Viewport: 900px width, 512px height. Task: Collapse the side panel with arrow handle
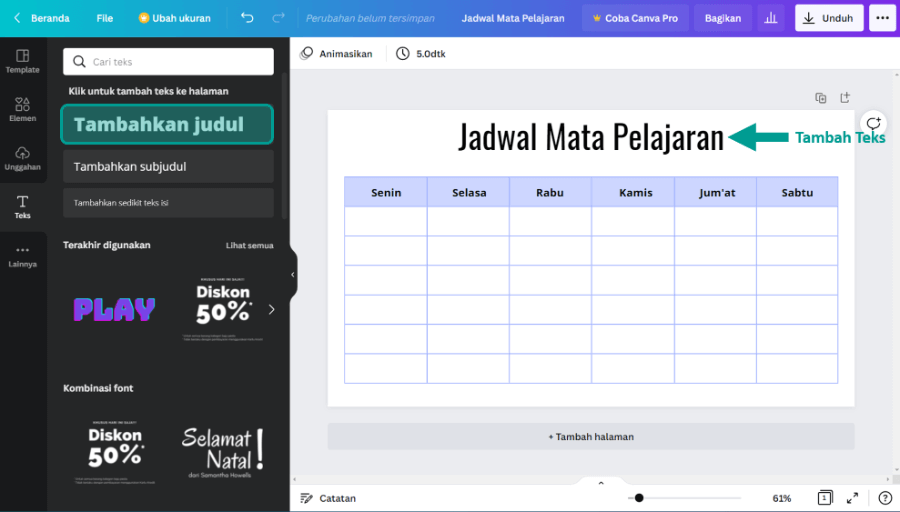[x=293, y=275]
